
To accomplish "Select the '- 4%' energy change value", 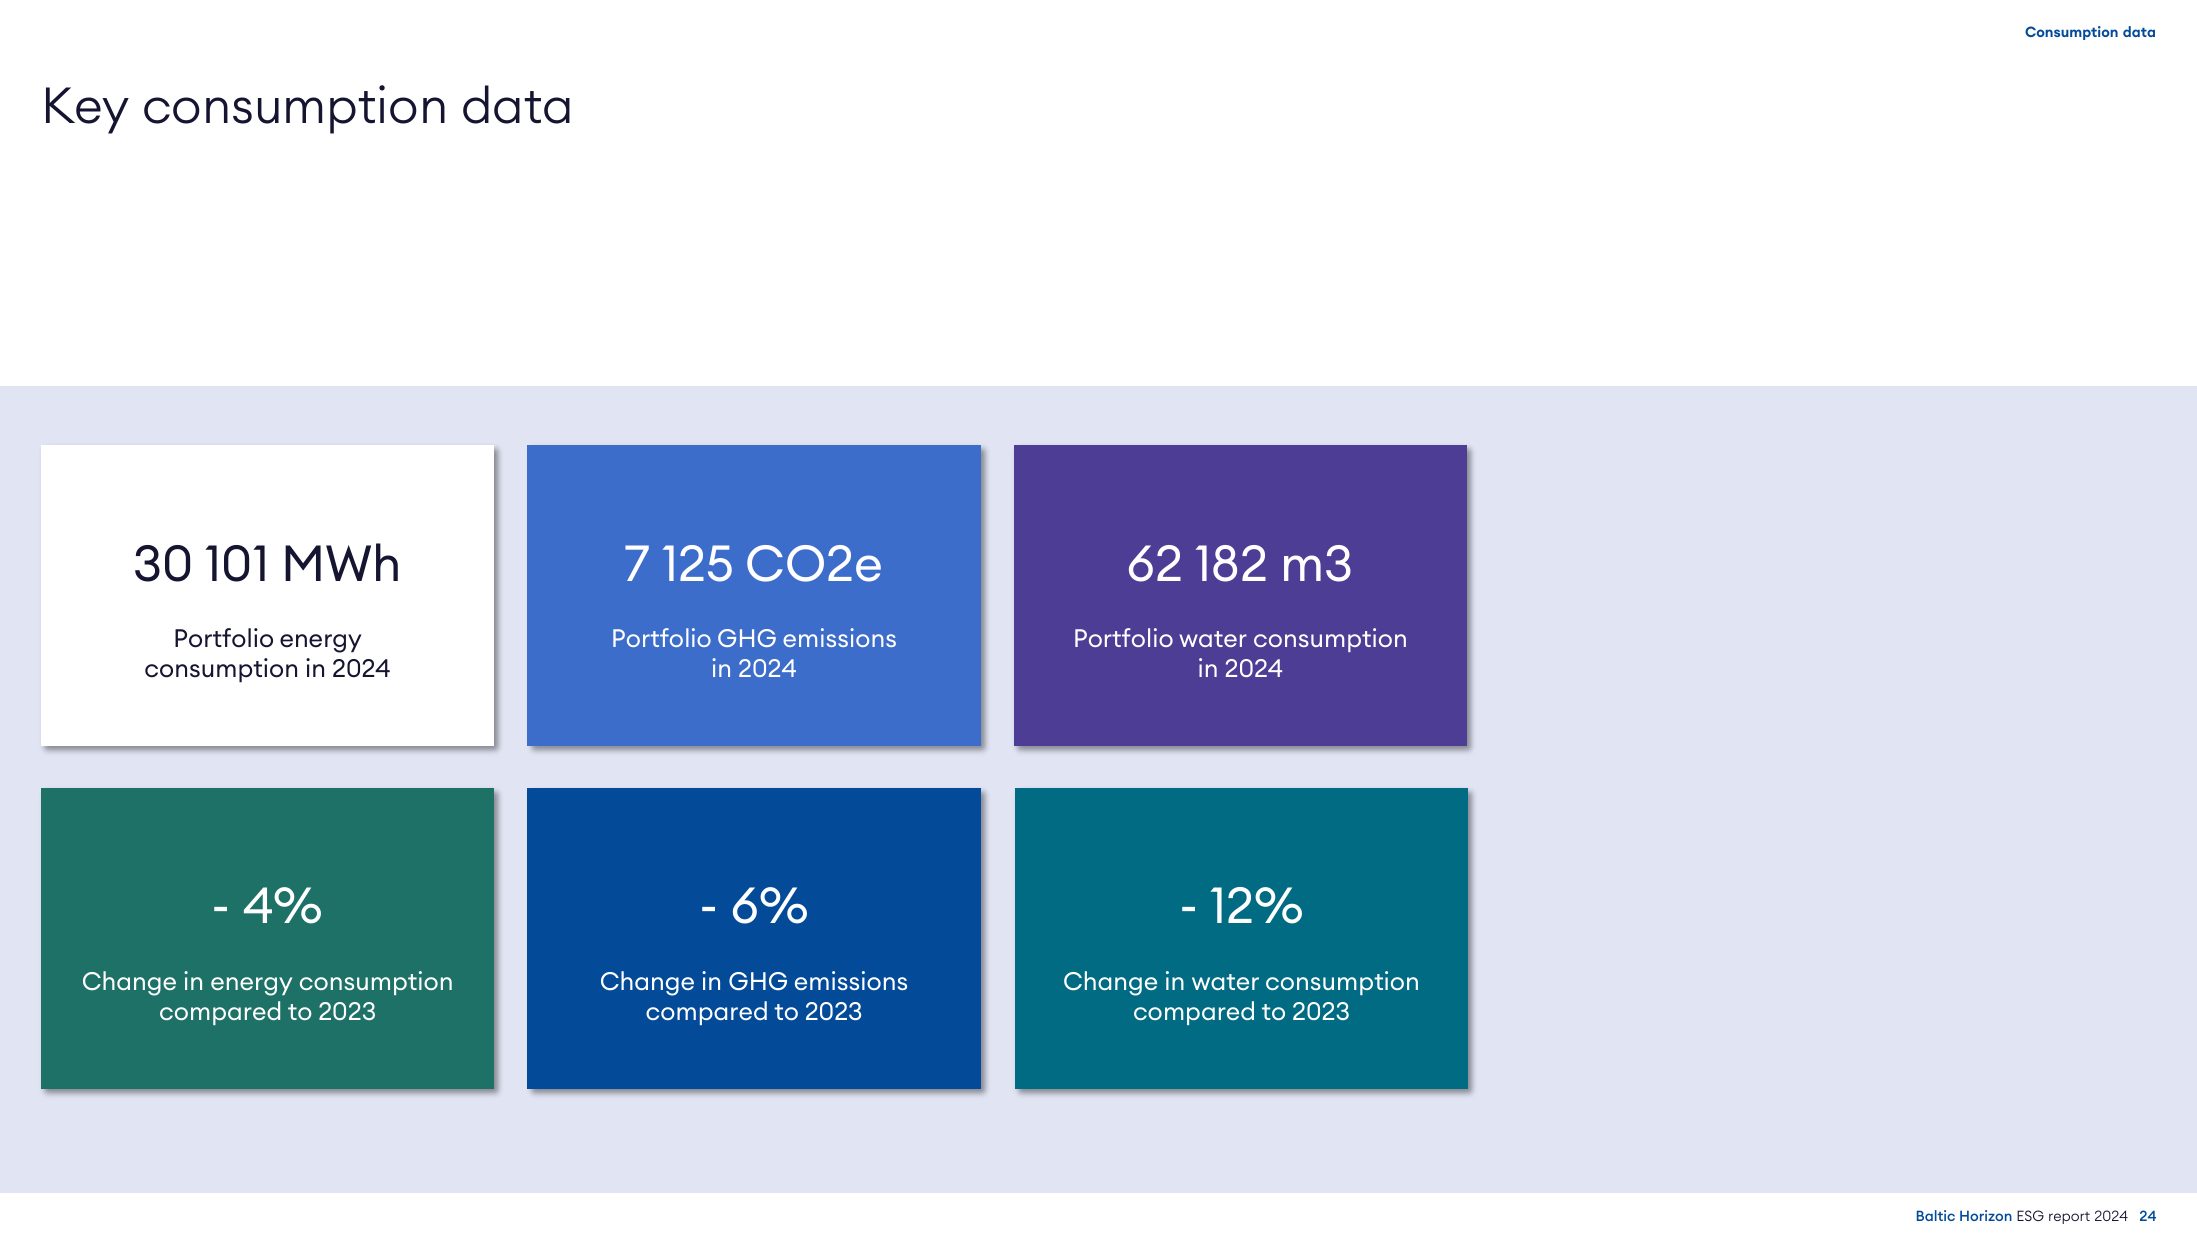I will [267, 906].
